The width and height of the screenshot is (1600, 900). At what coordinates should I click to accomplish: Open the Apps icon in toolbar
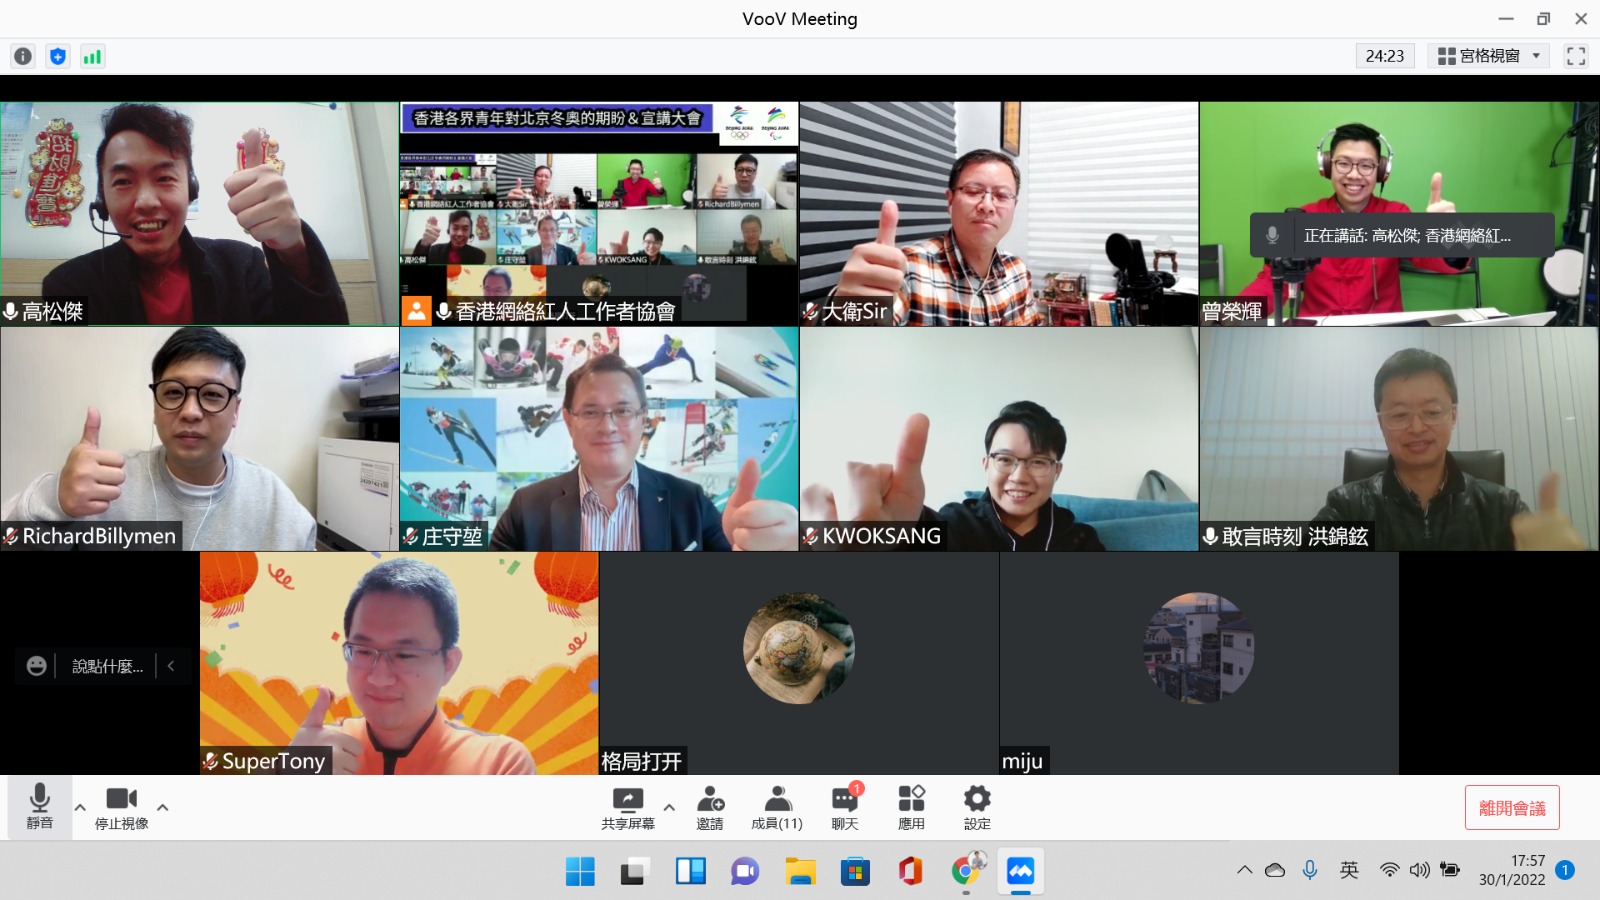point(911,807)
